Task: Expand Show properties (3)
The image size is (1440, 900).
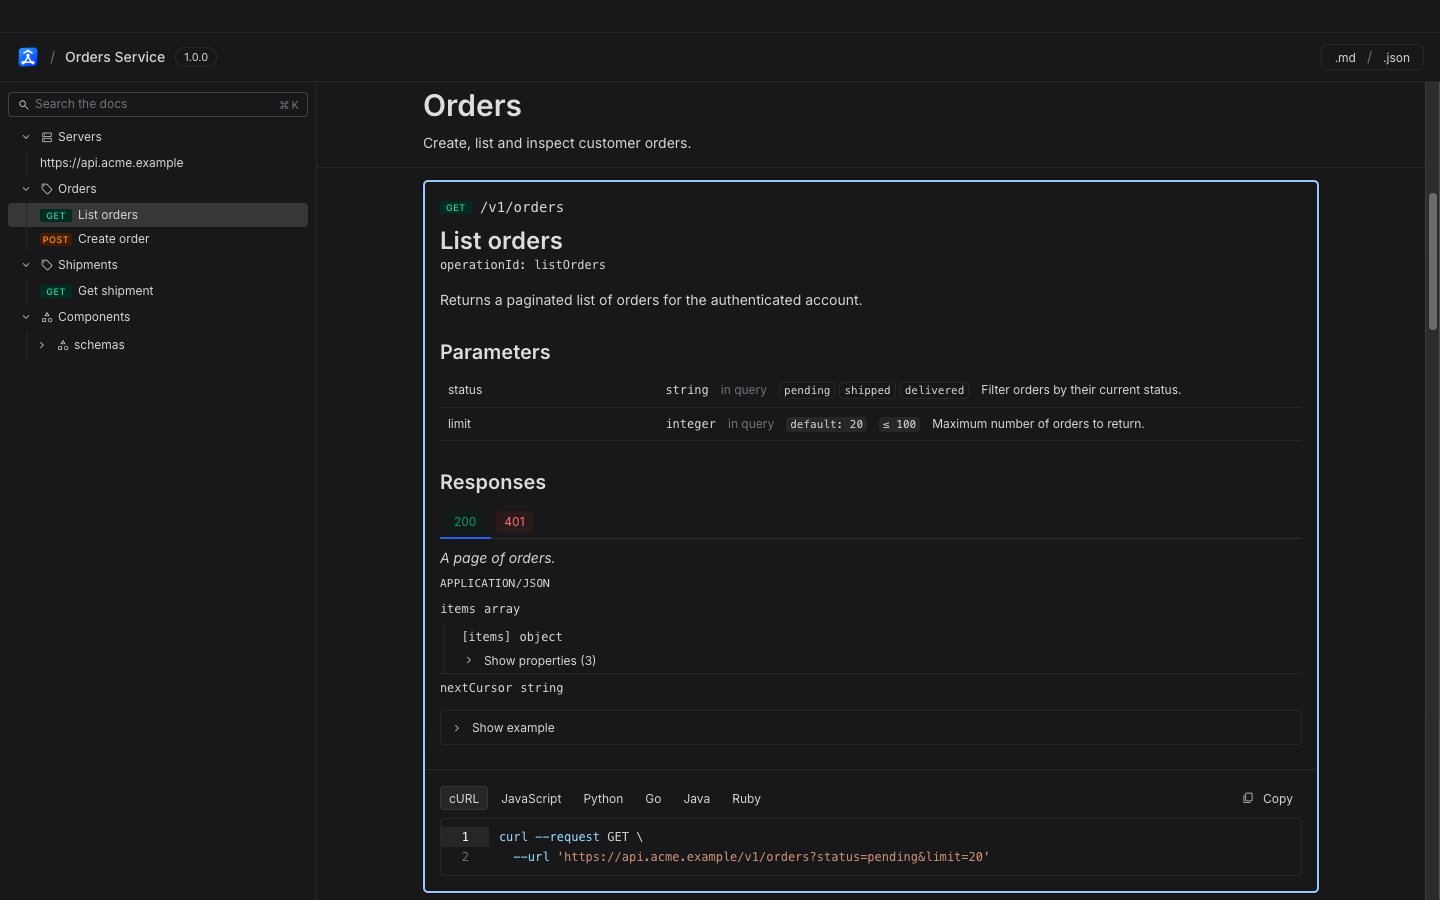Action: 530,661
